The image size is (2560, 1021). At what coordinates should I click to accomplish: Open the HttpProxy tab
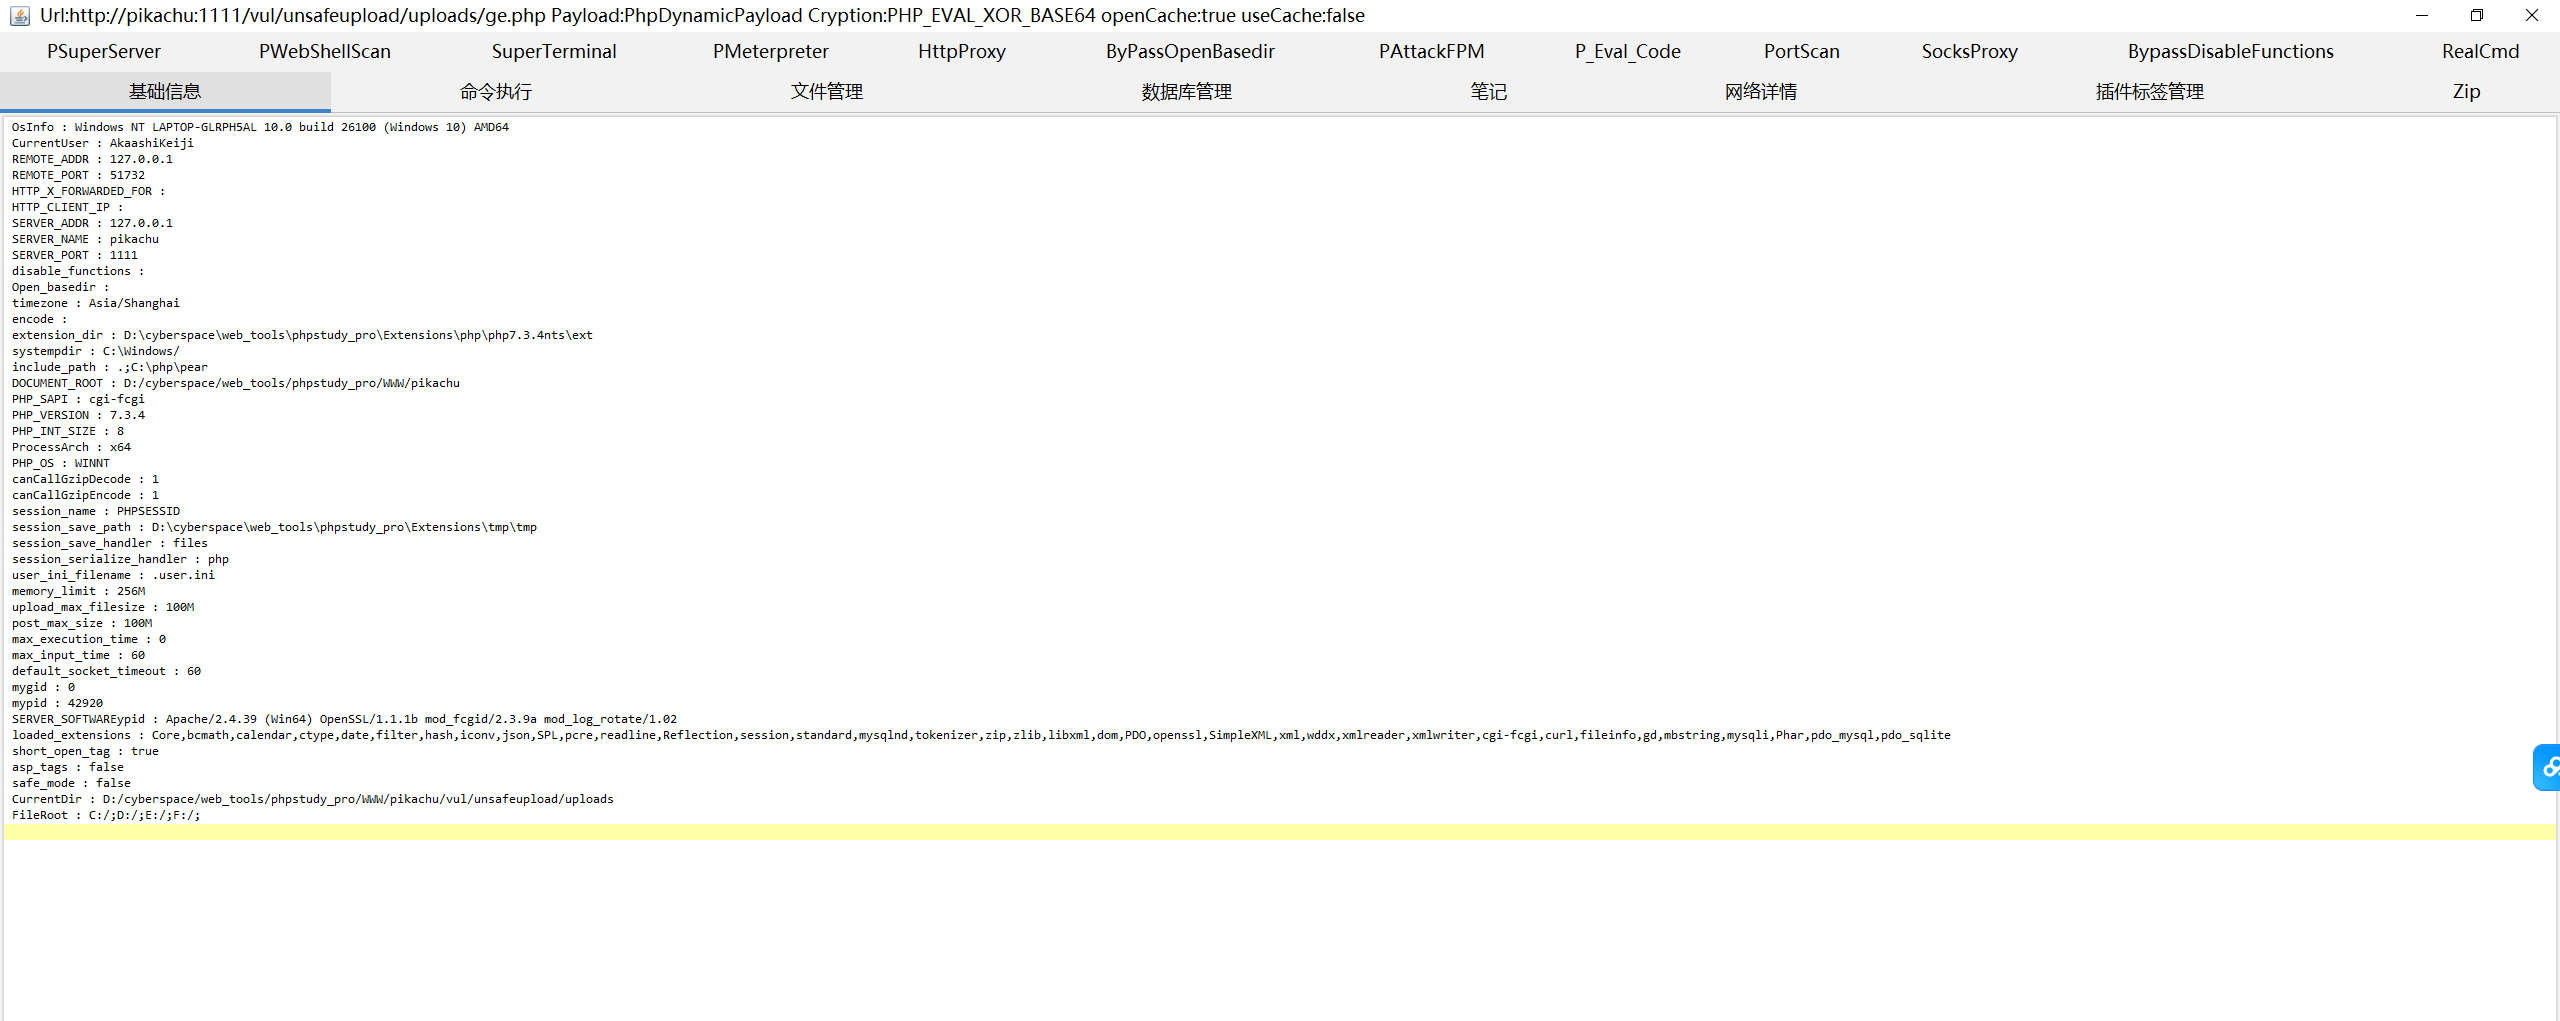[962, 52]
